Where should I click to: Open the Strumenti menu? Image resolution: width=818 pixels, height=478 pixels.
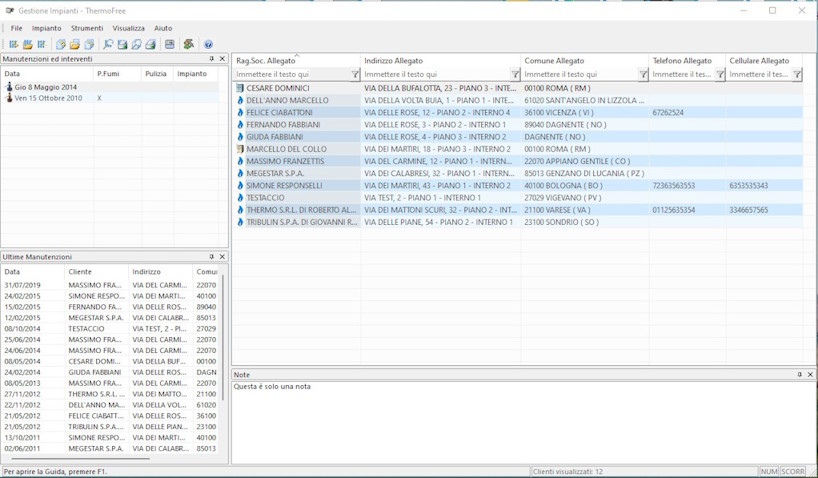87,28
